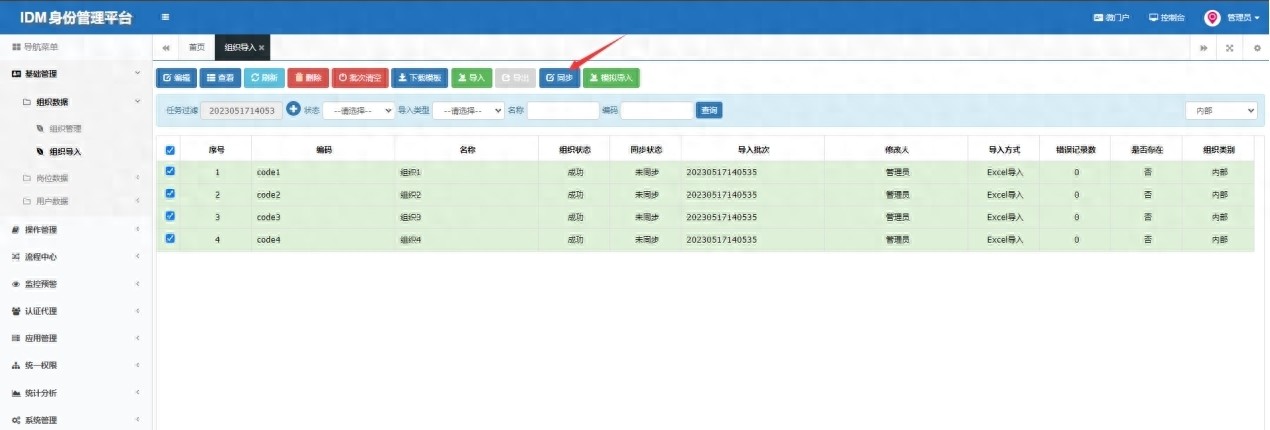The width and height of the screenshot is (1270, 430).
Task: Click the 刷新 refresh button
Action: click(264, 77)
